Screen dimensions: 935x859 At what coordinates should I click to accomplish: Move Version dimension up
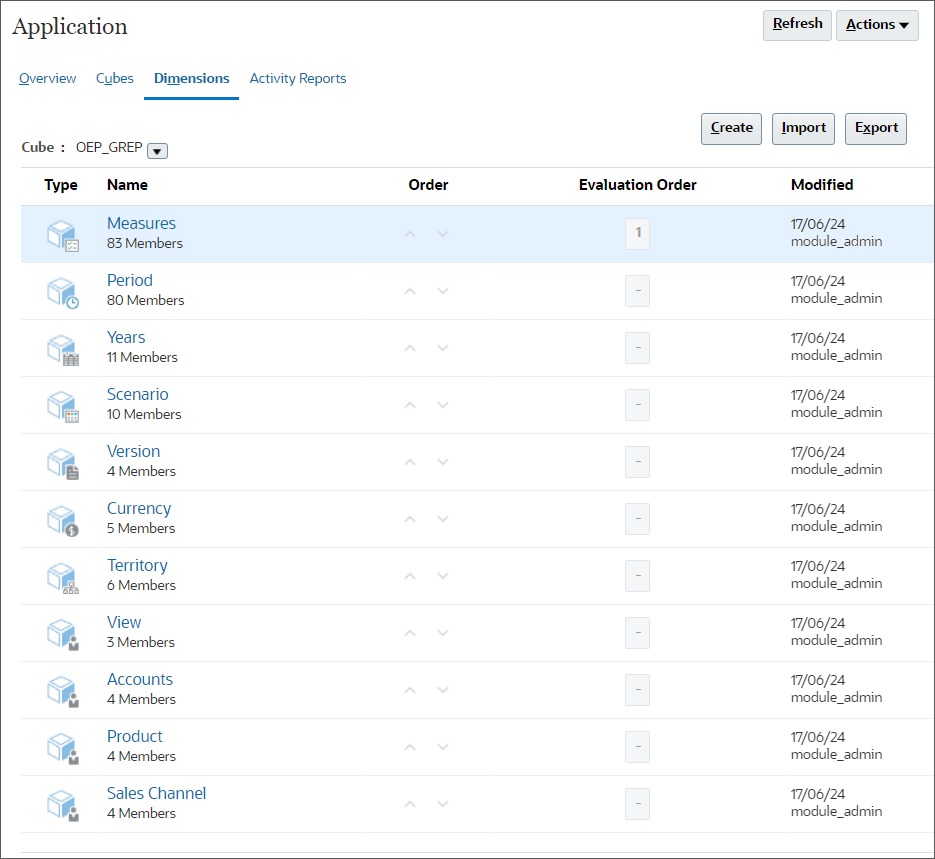point(410,462)
